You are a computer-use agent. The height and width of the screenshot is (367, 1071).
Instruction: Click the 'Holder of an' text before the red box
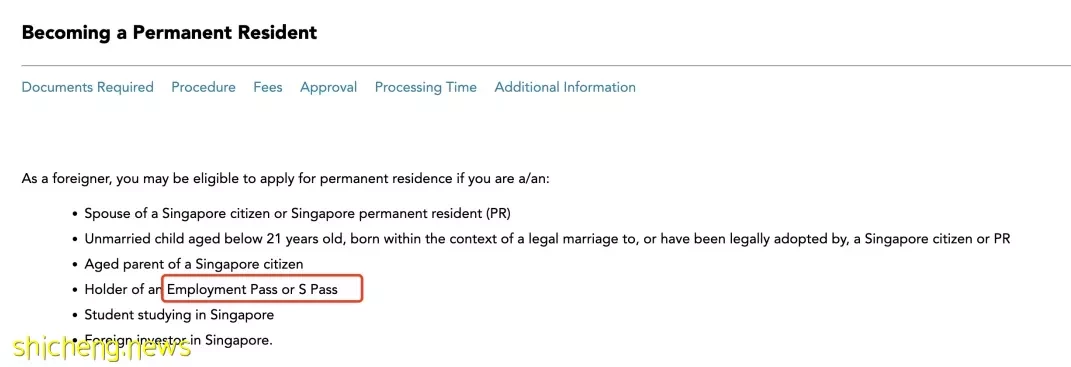(x=124, y=290)
